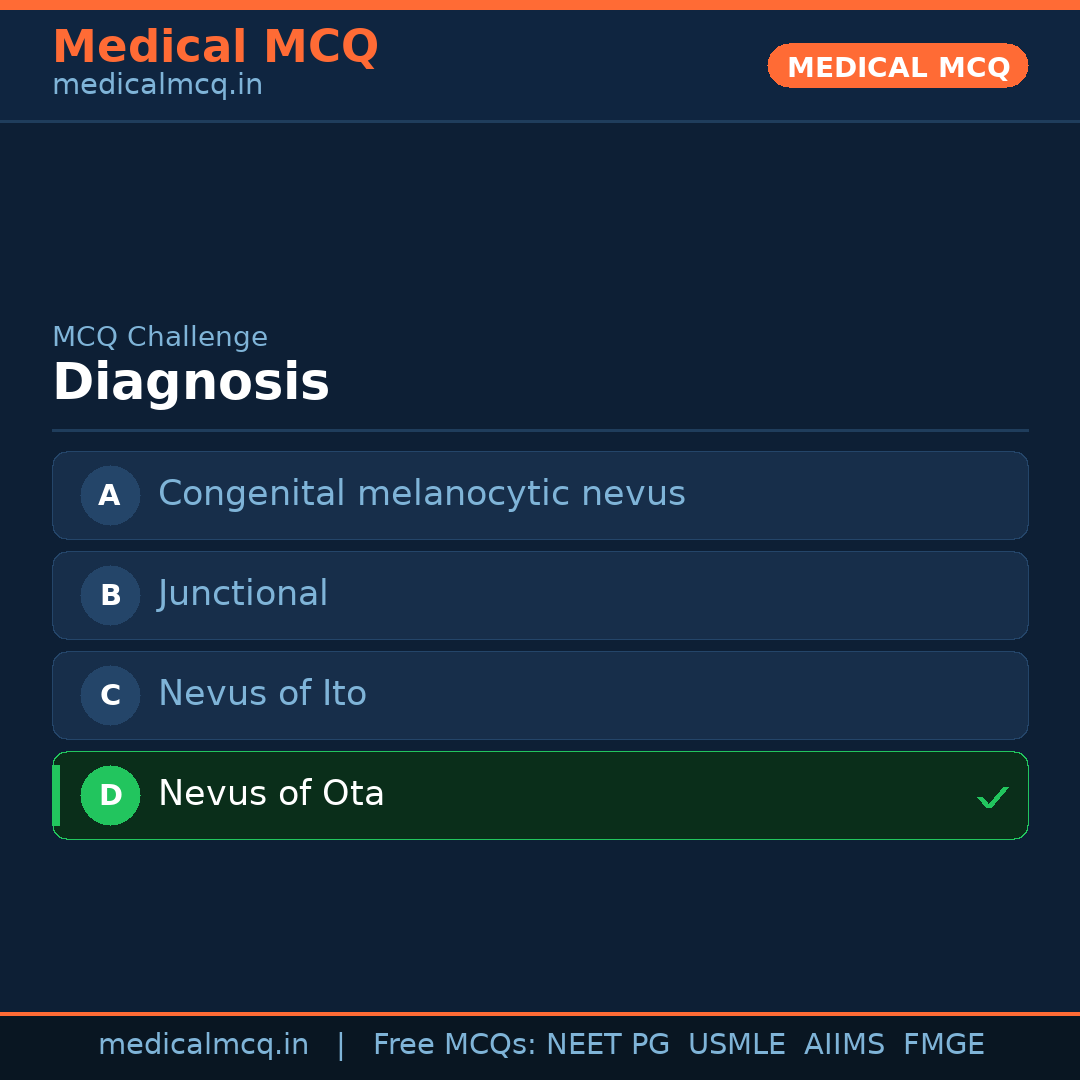1080x1080 pixels.
Task: Click the Diagnosis heading
Action: pos(191,381)
